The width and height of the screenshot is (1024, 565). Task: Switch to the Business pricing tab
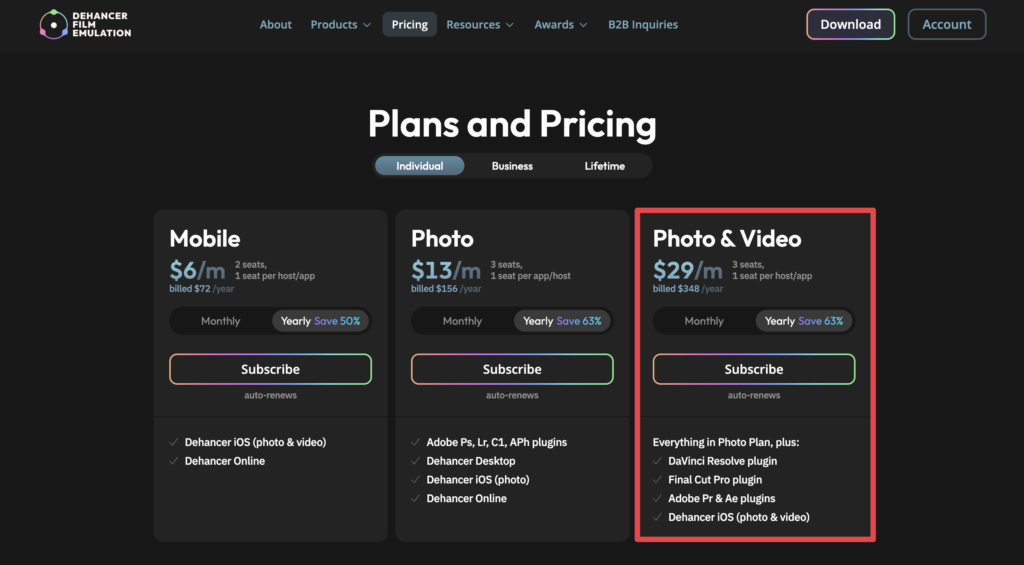pos(512,166)
